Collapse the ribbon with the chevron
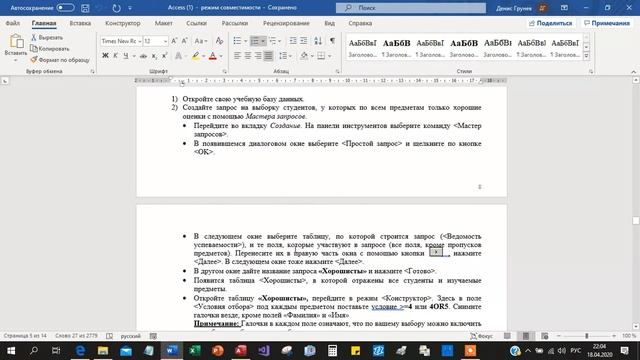This screenshot has height=360, width=640. (x=633, y=72)
